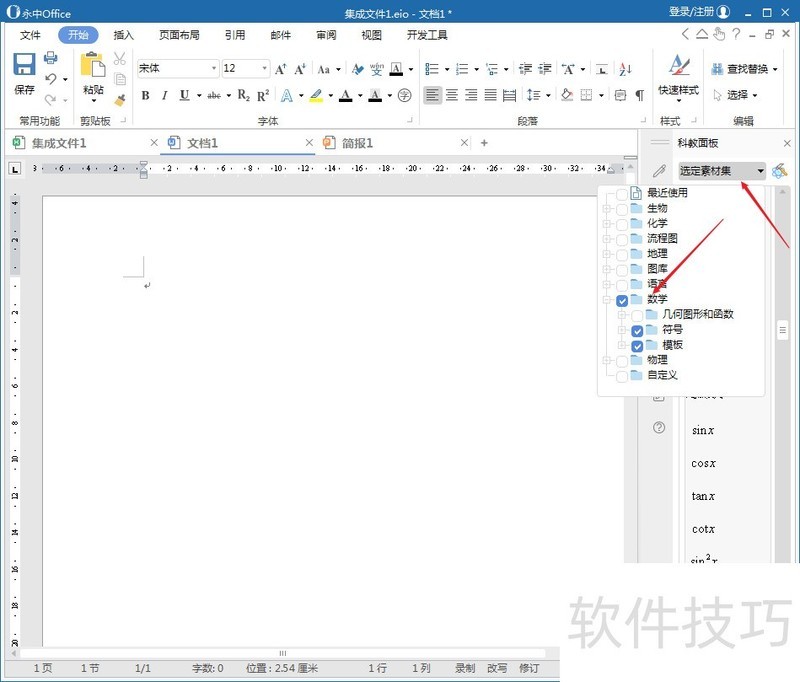800x682 pixels.
Task: Switch to the 引用 ribbon tab
Action: click(x=235, y=35)
